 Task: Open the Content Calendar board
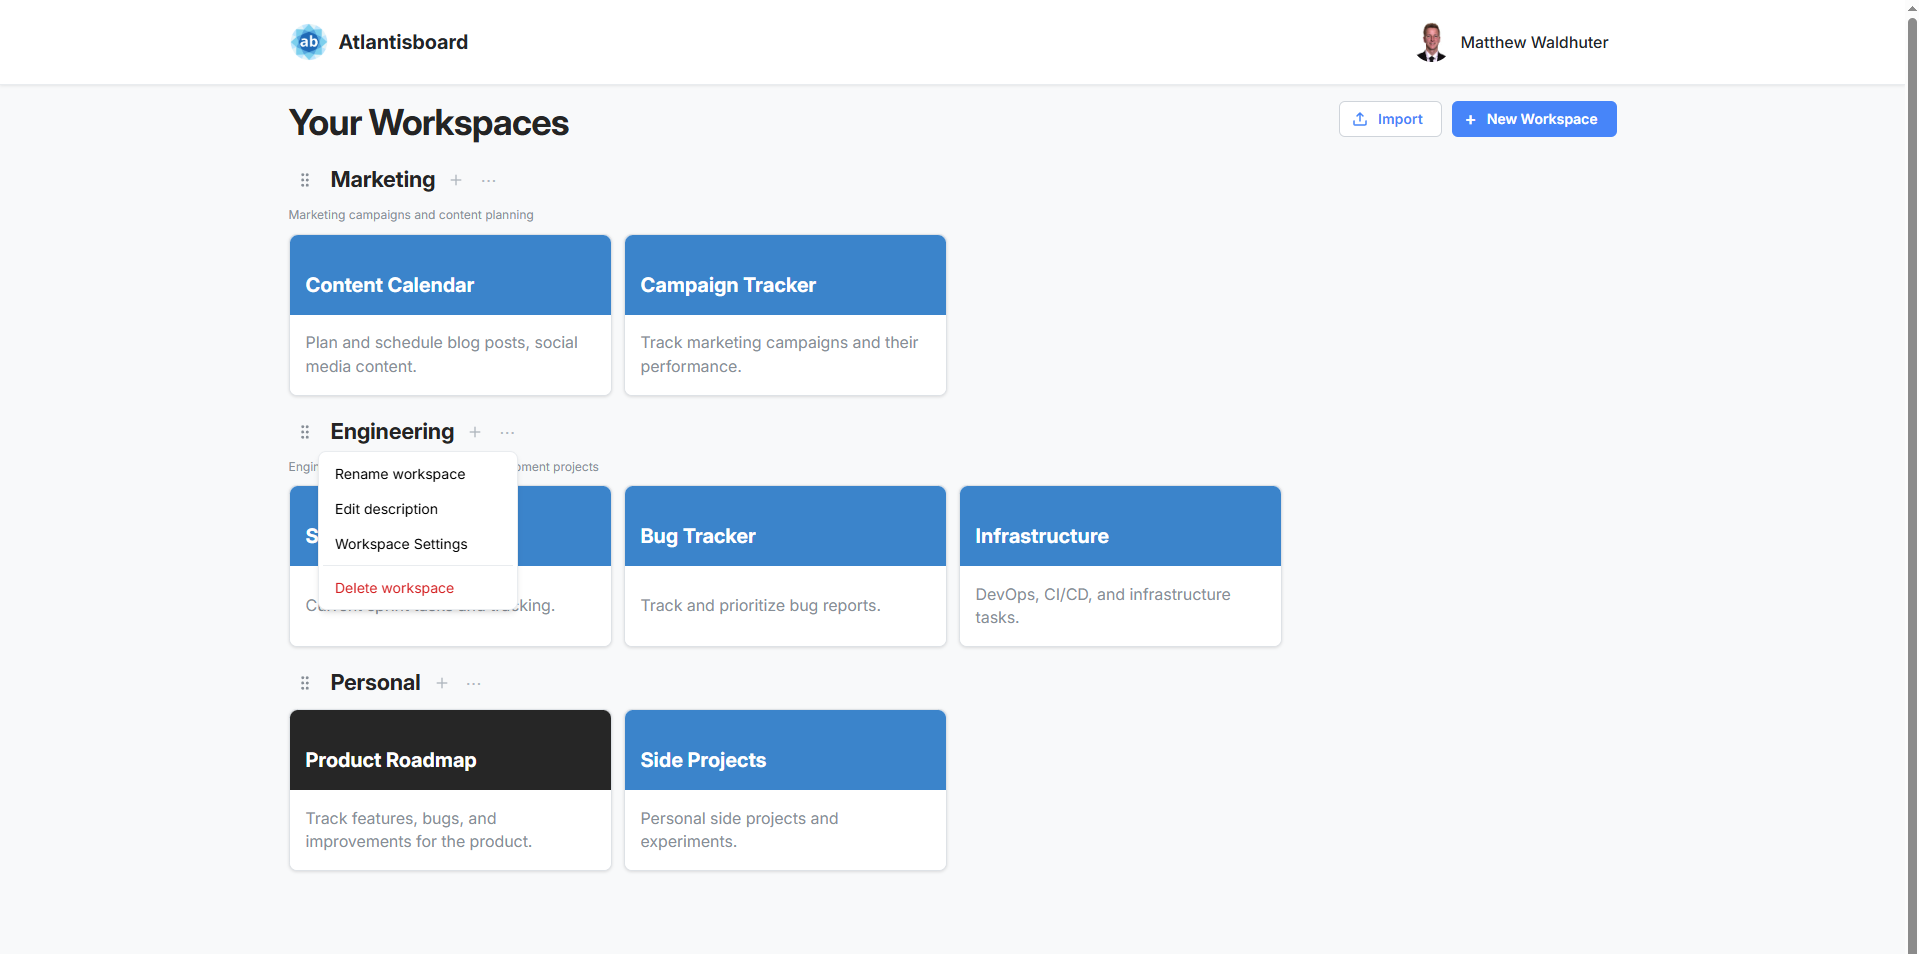coord(450,315)
